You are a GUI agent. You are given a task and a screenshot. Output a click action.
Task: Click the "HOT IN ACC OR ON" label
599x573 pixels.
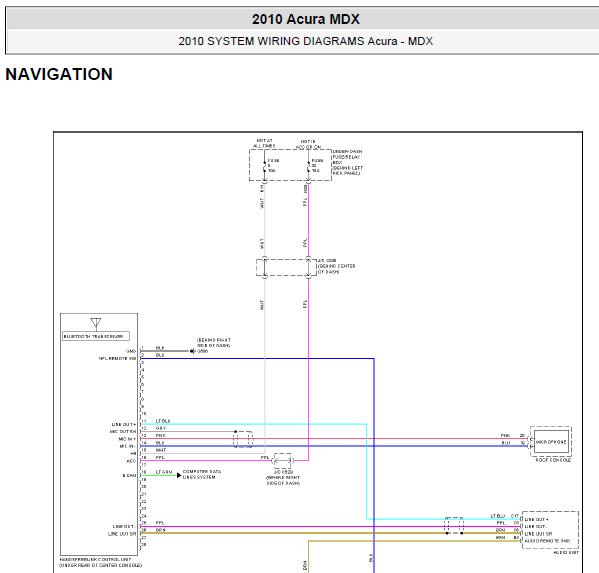[x=308, y=144]
